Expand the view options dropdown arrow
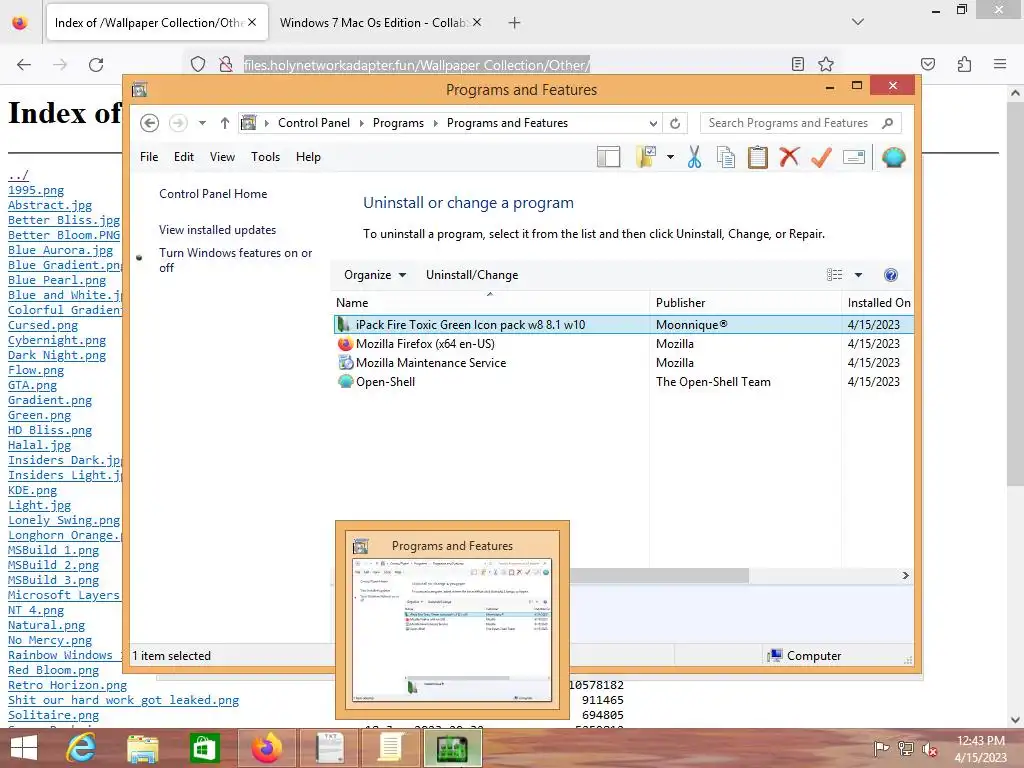 pyautogui.click(x=858, y=275)
